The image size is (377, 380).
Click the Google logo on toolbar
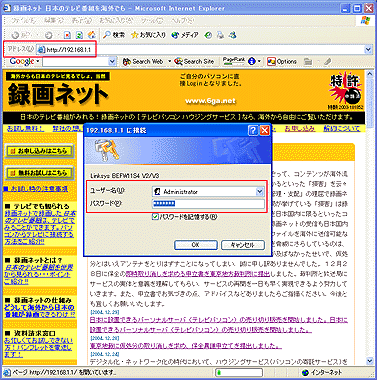22,61
